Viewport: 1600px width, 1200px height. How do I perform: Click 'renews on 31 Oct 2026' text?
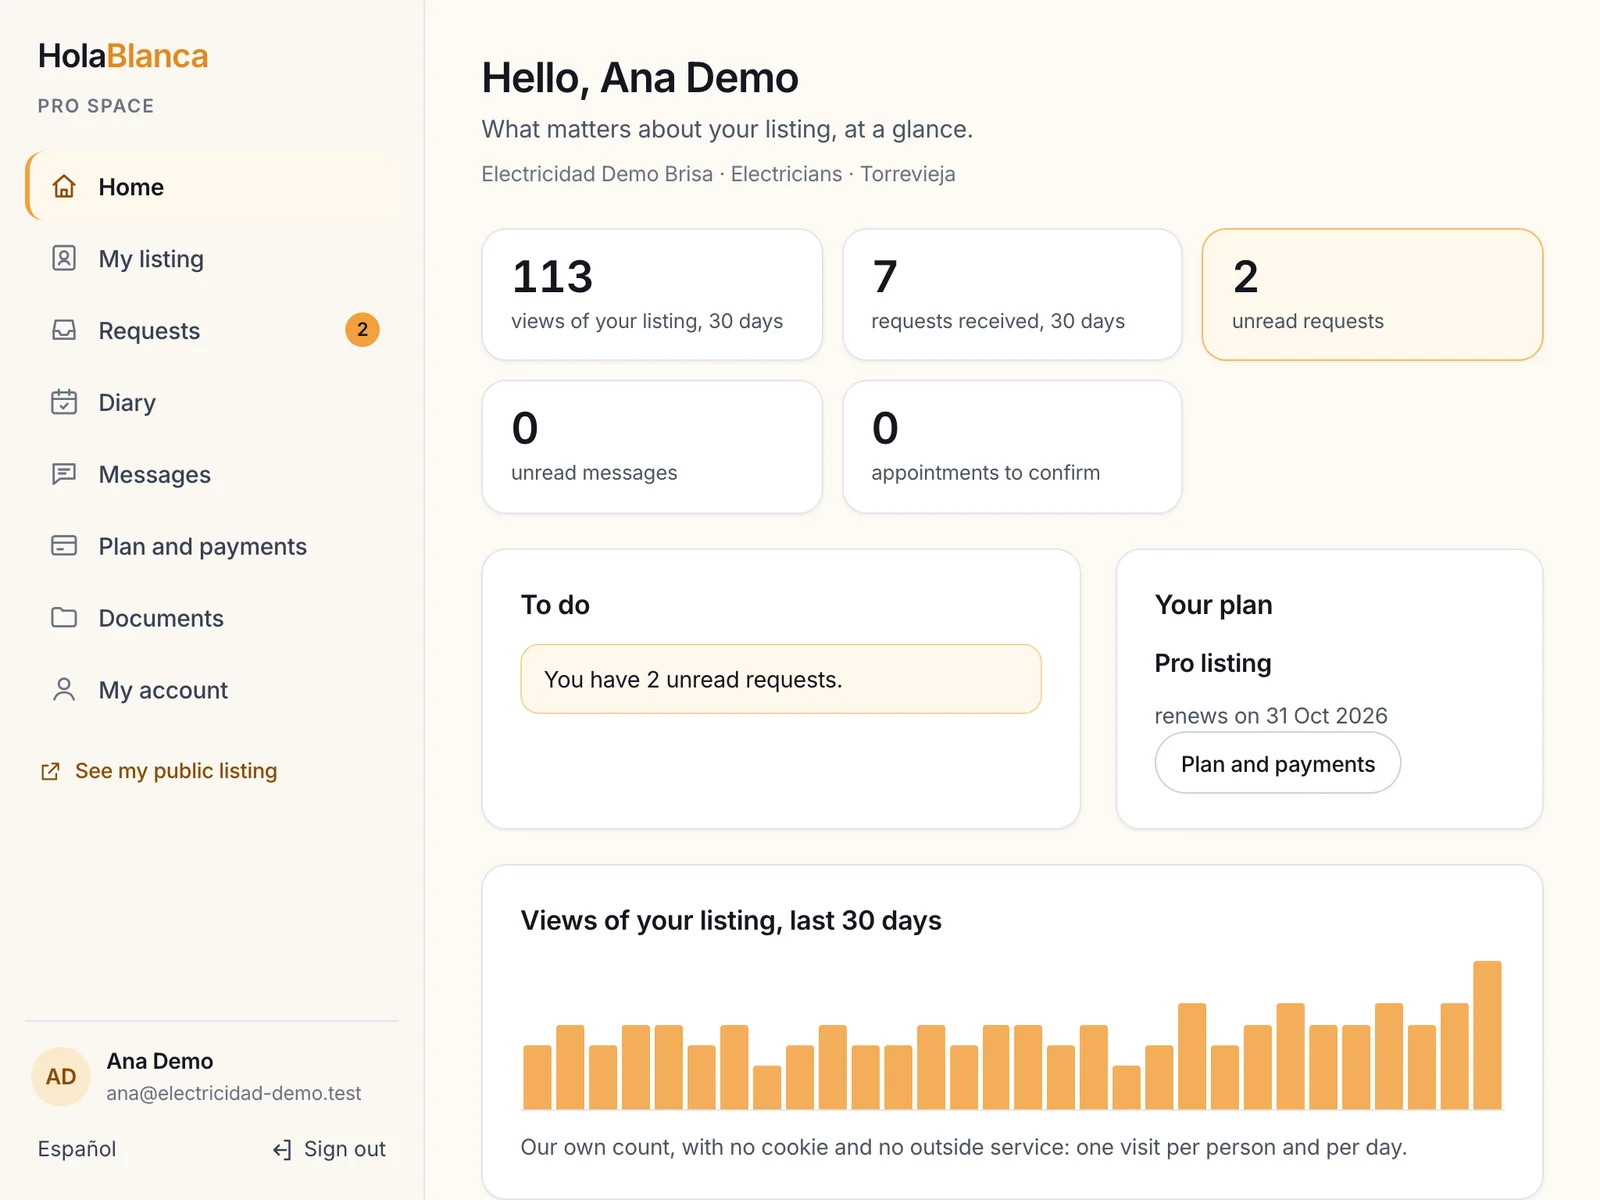1271,716
